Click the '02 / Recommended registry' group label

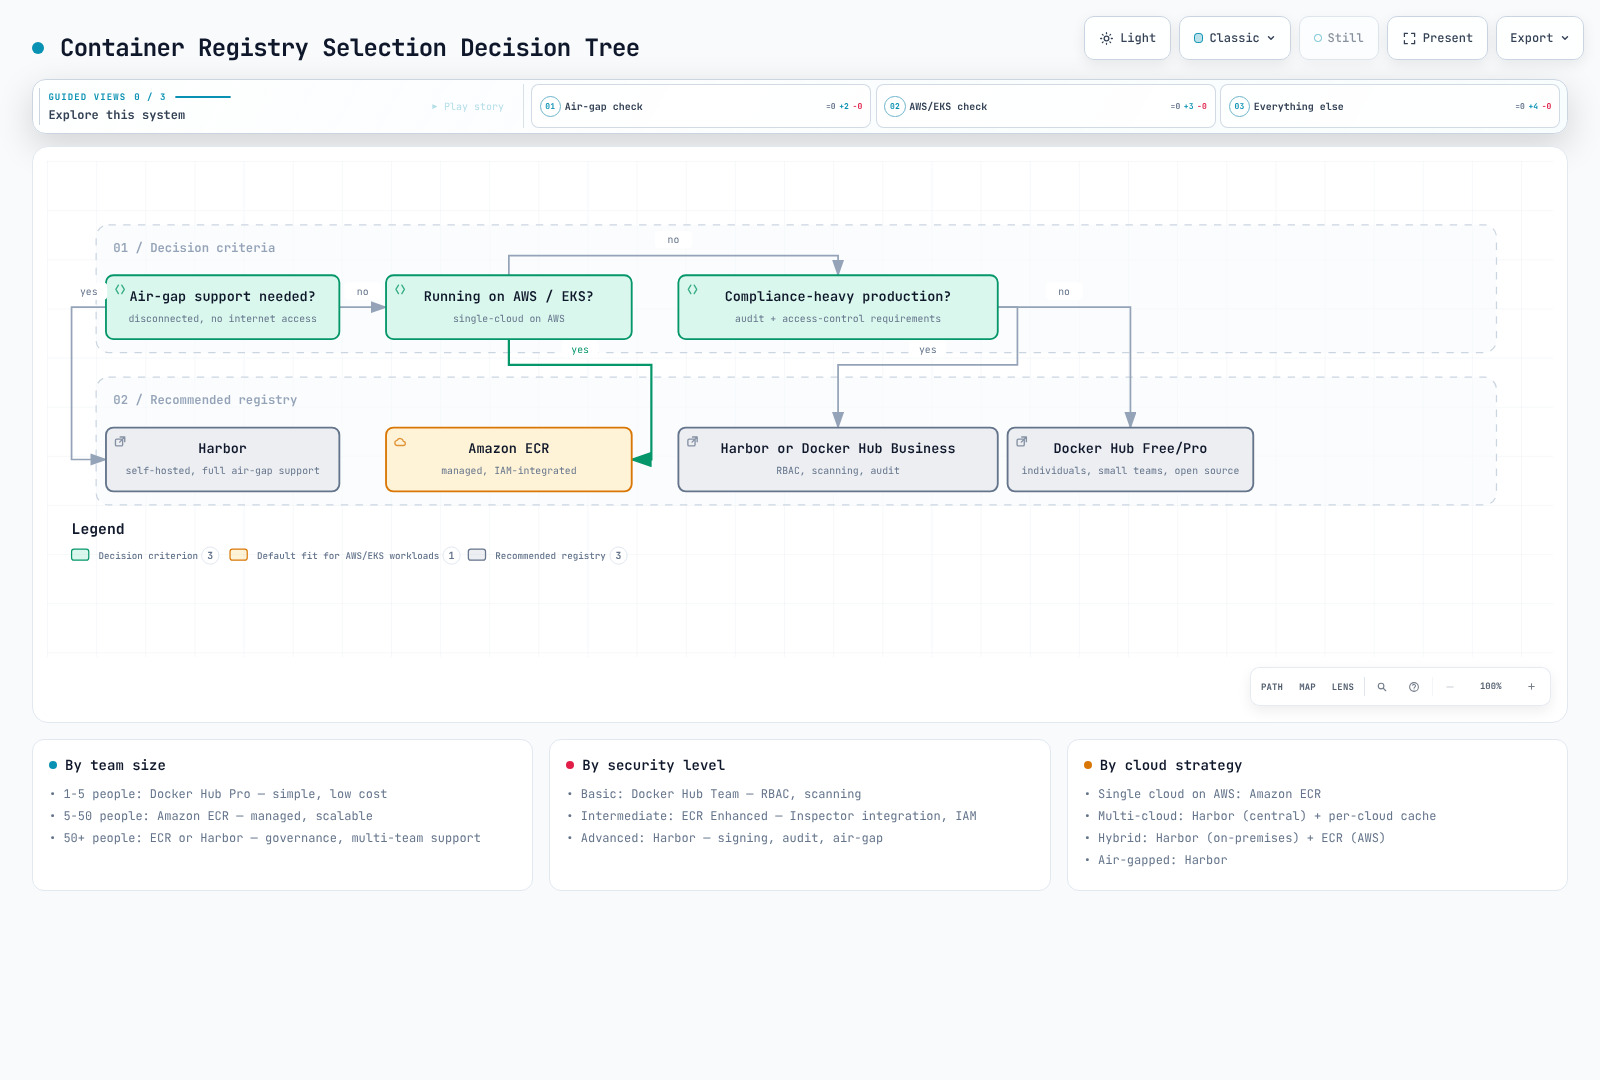(x=205, y=400)
